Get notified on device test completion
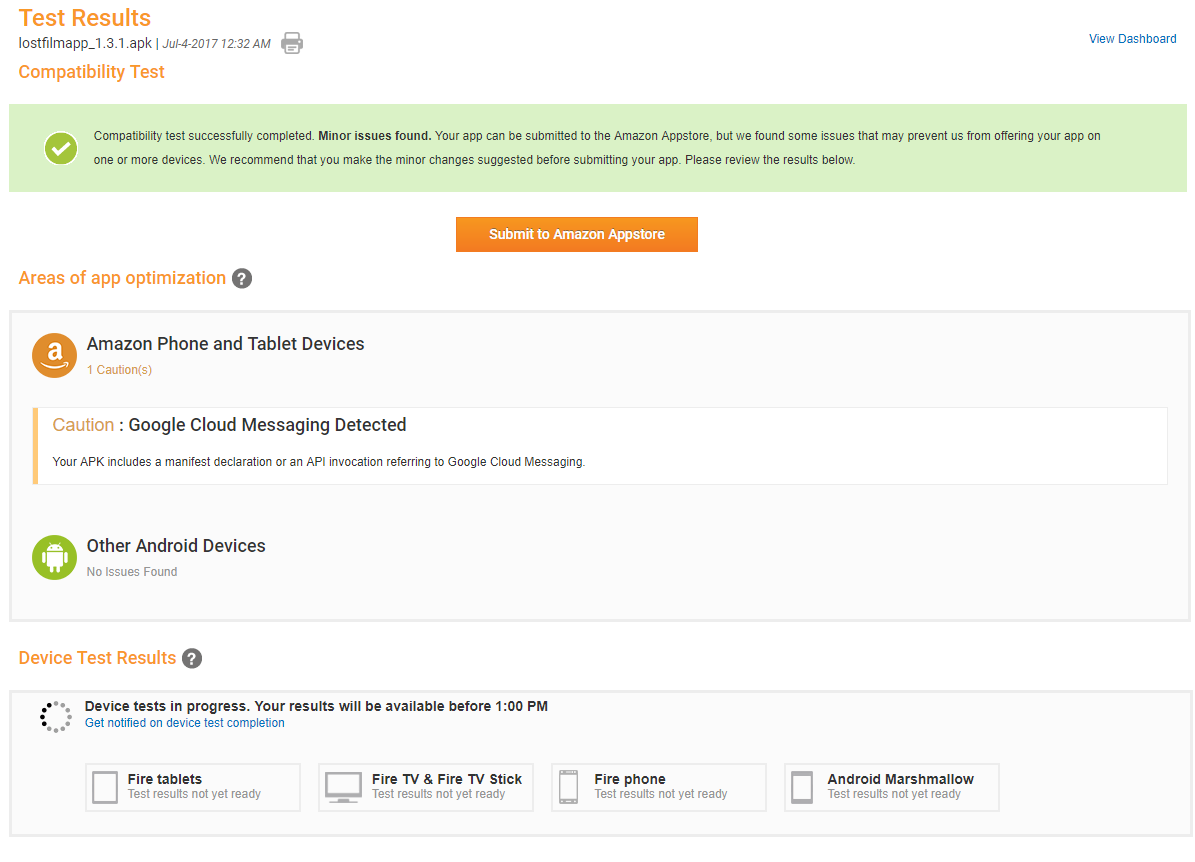 click(x=184, y=723)
